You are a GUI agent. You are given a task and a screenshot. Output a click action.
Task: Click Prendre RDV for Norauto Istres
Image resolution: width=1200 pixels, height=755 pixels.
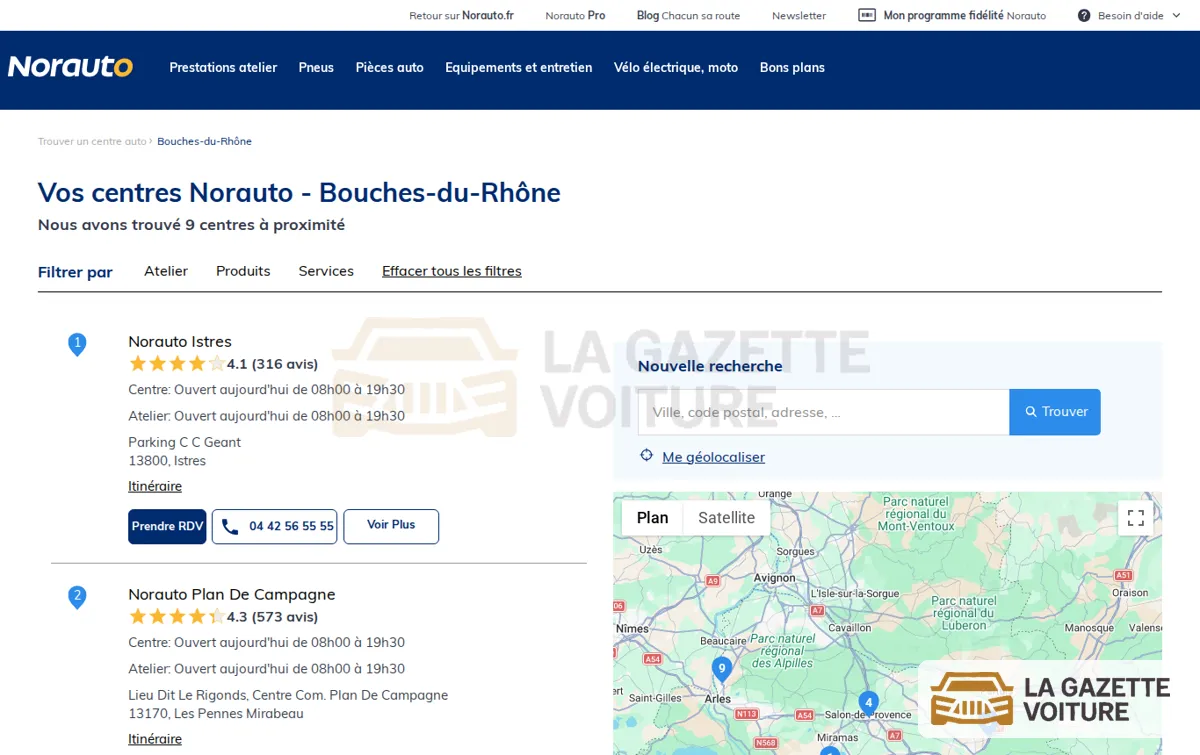[167, 526]
